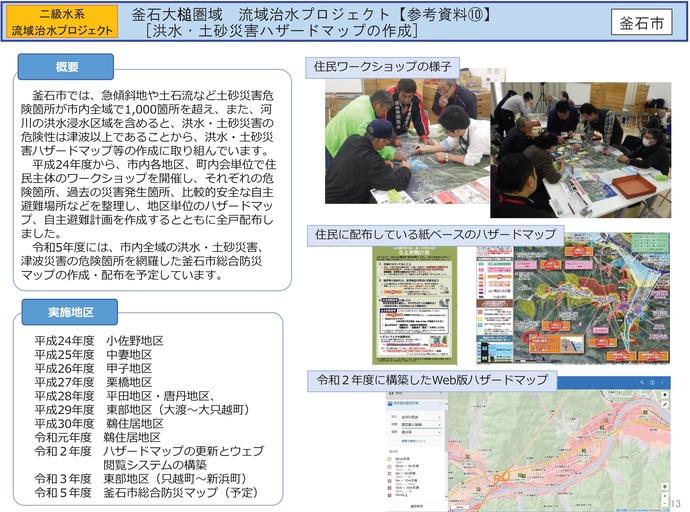Click the 実施地区 section header
Screen dimensions: 690x512
point(70,311)
